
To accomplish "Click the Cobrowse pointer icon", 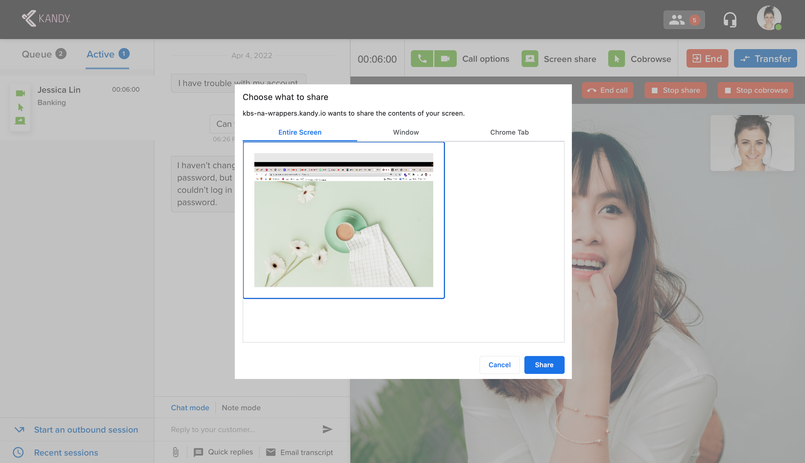I will point(617,59).
